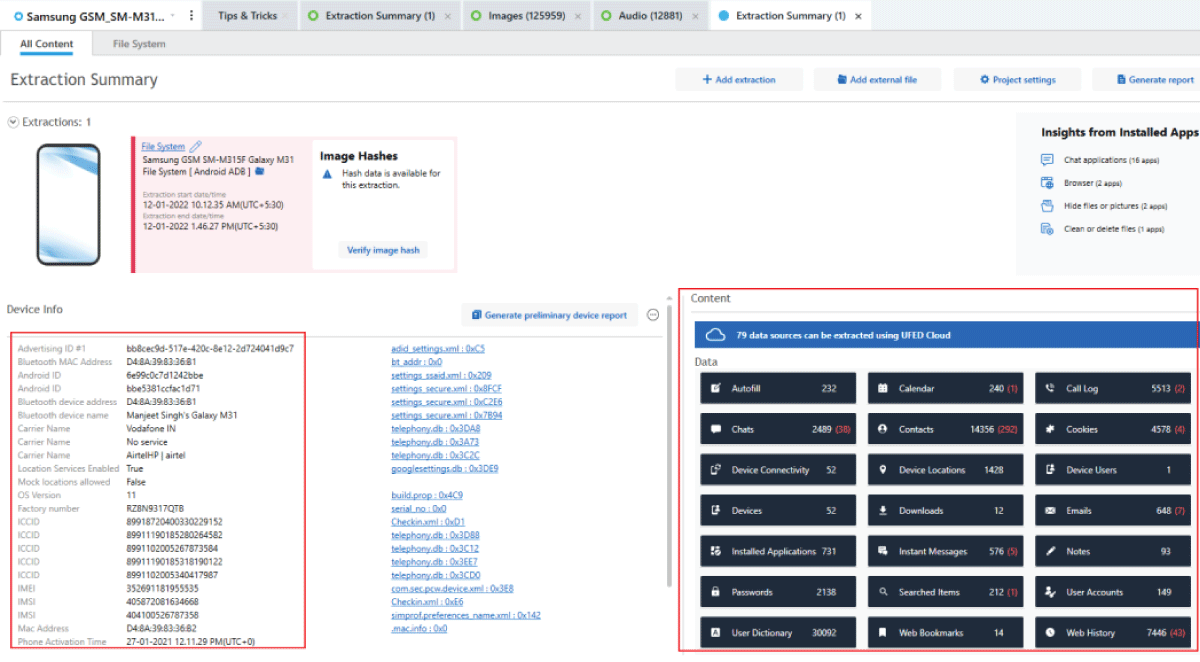Click the pencil edit icon beside File System
This screenshot has width=1200, height=662.
(196, 146)
